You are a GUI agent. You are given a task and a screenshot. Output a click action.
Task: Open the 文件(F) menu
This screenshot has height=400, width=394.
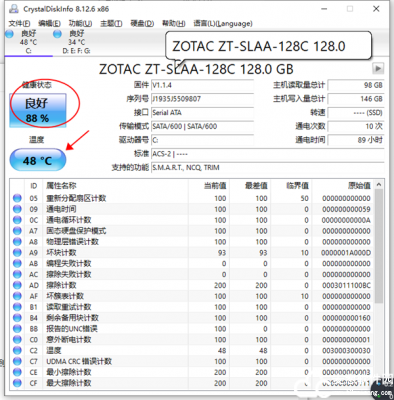19,23
